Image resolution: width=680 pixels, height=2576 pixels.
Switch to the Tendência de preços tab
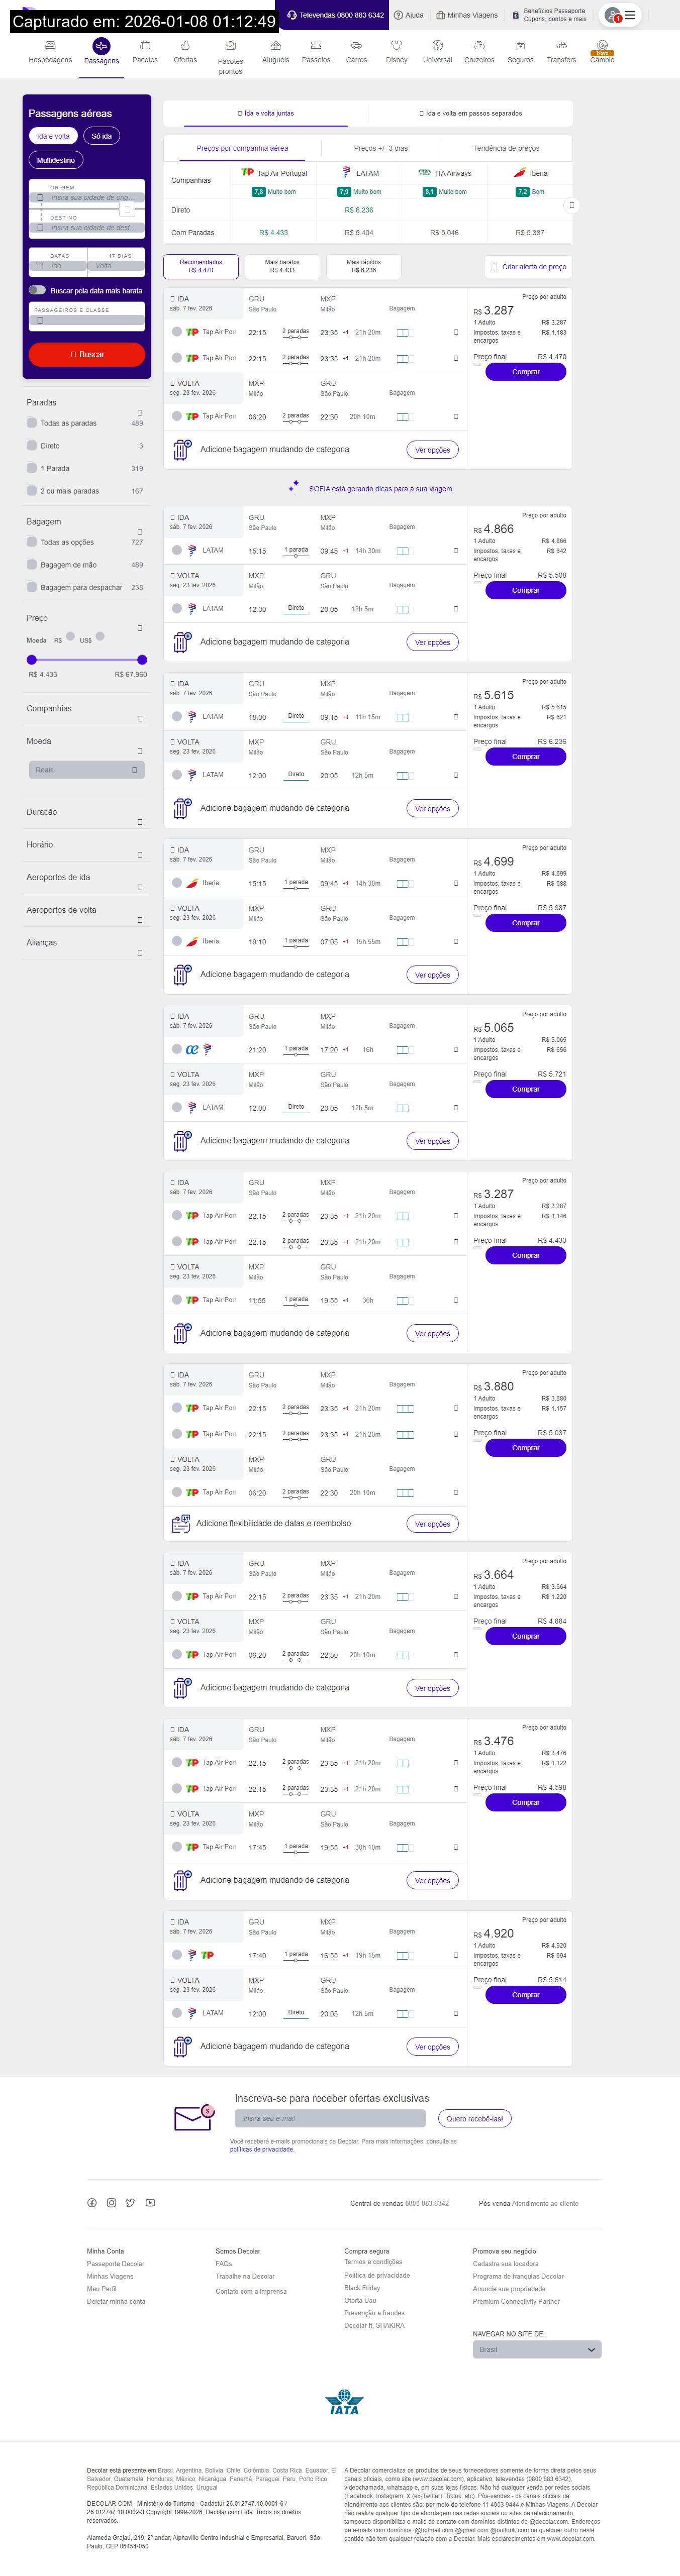click(x=506, y=148)
